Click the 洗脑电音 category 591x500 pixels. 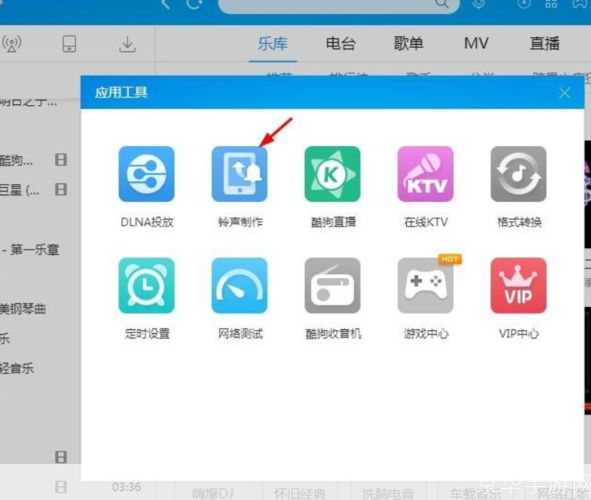388,493
